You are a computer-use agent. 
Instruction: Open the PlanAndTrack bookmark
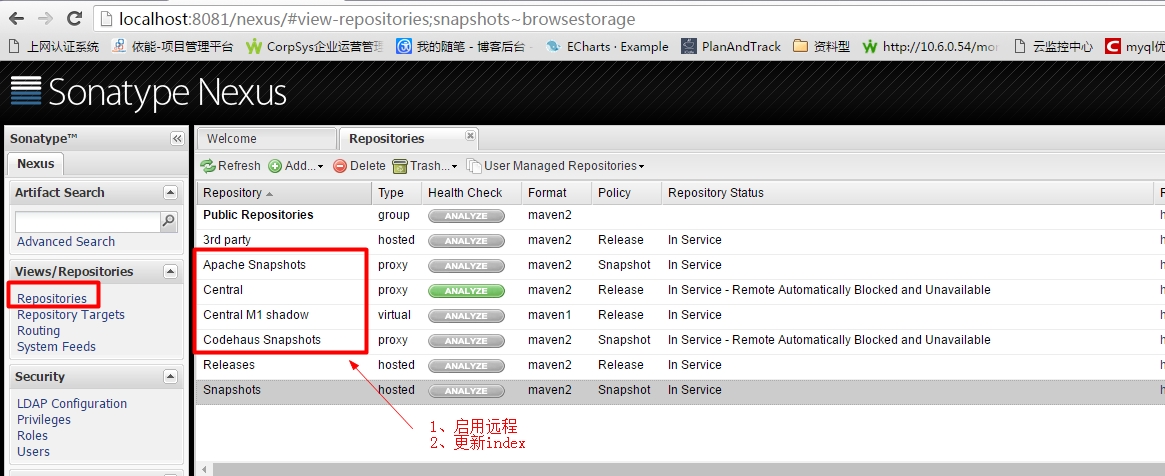731,47
